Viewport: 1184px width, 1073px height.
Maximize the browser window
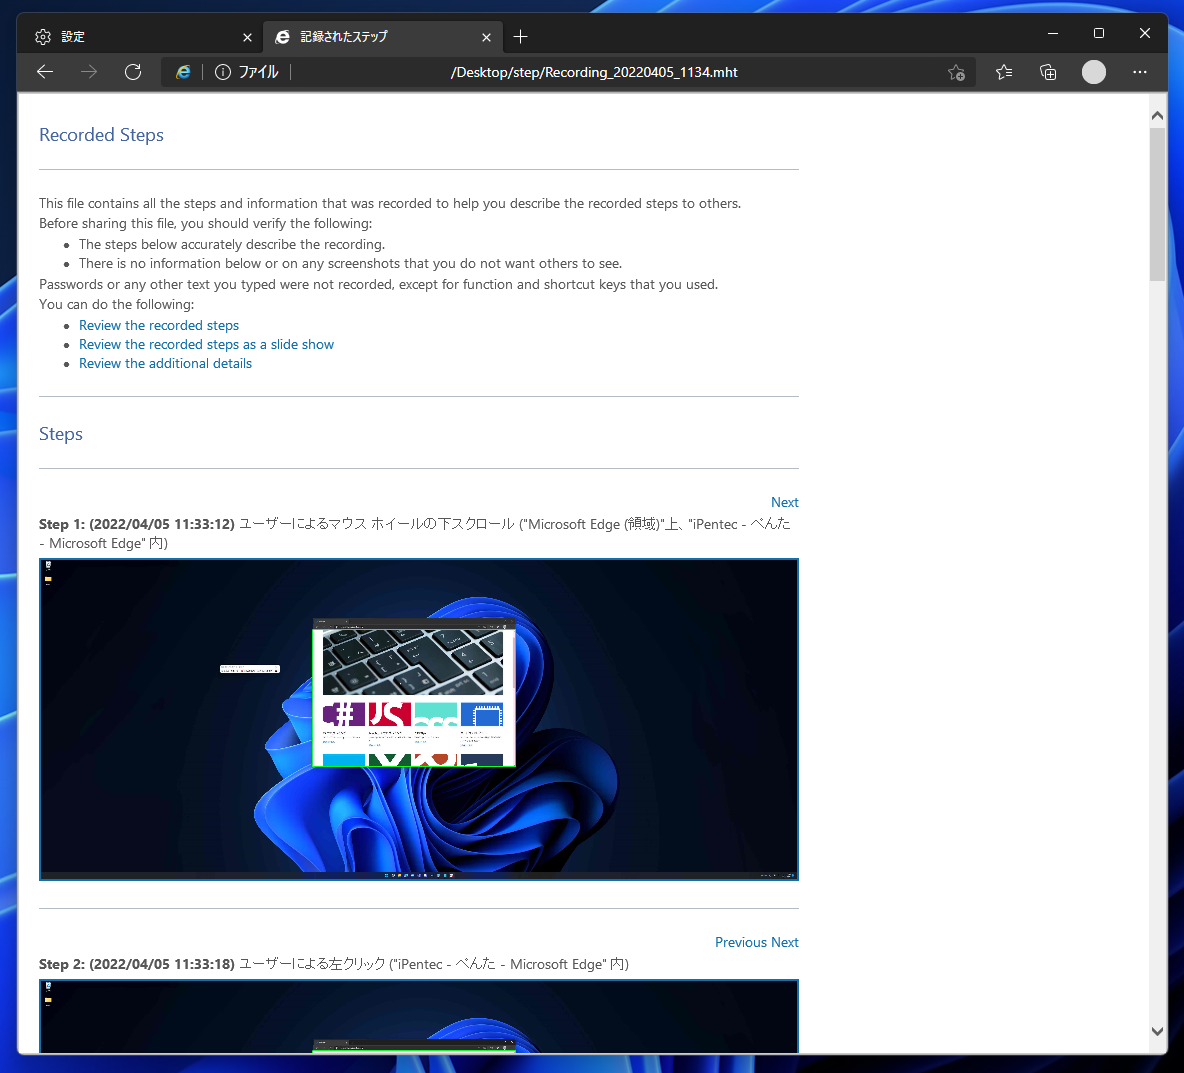click(1099, 33)
